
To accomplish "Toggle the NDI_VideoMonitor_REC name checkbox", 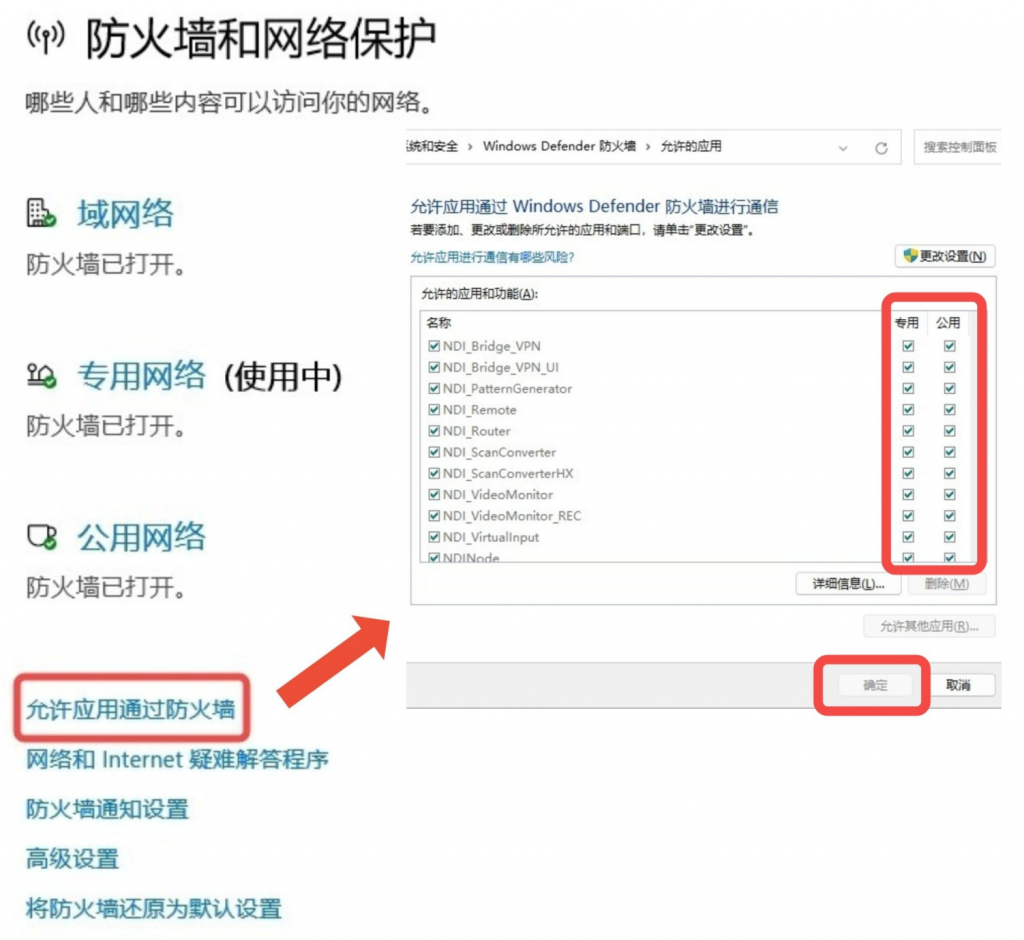I will coord(434,515).
